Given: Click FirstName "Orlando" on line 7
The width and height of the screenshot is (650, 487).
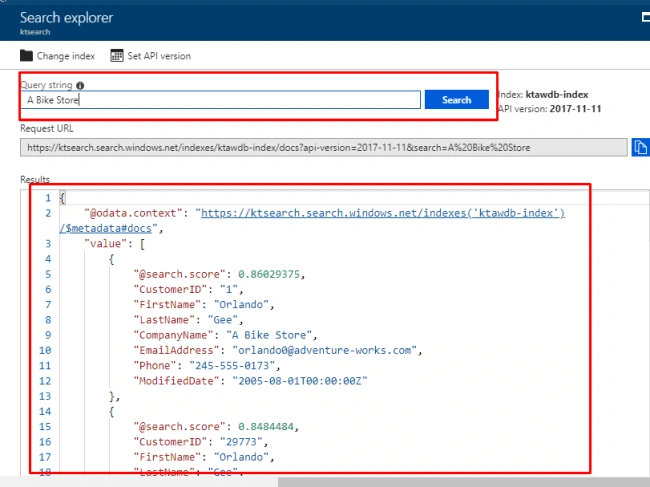Looking at the screenshot, I should 241,305.
